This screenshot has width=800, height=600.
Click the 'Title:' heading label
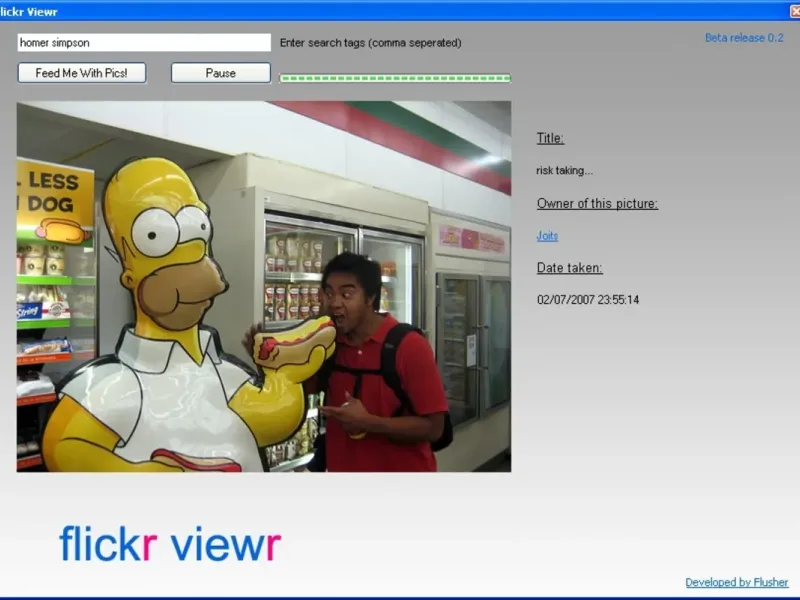click(x=550, y=138)
